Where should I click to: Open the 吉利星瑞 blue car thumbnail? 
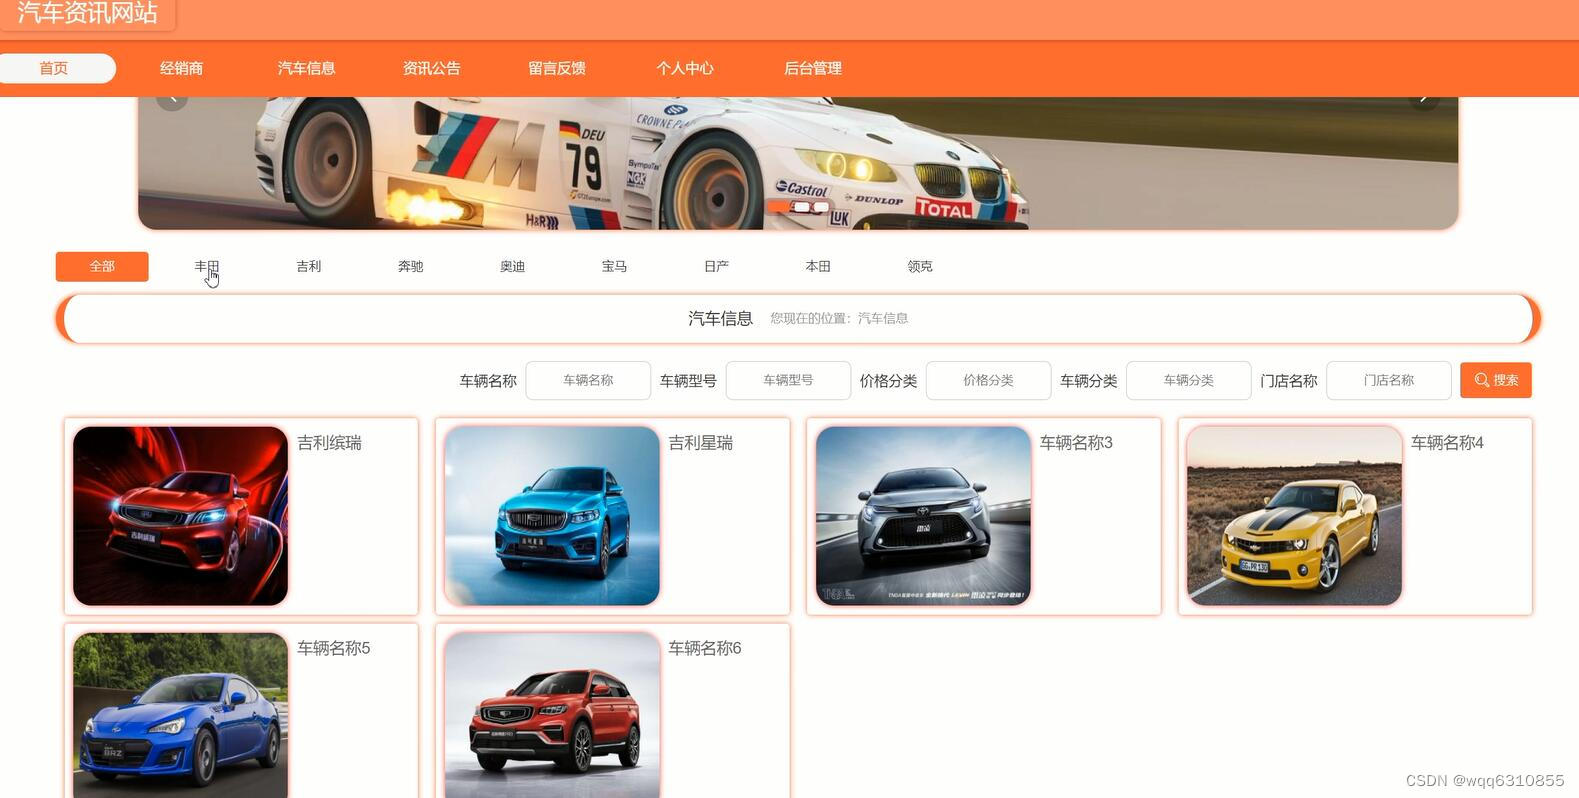(552, 516)
